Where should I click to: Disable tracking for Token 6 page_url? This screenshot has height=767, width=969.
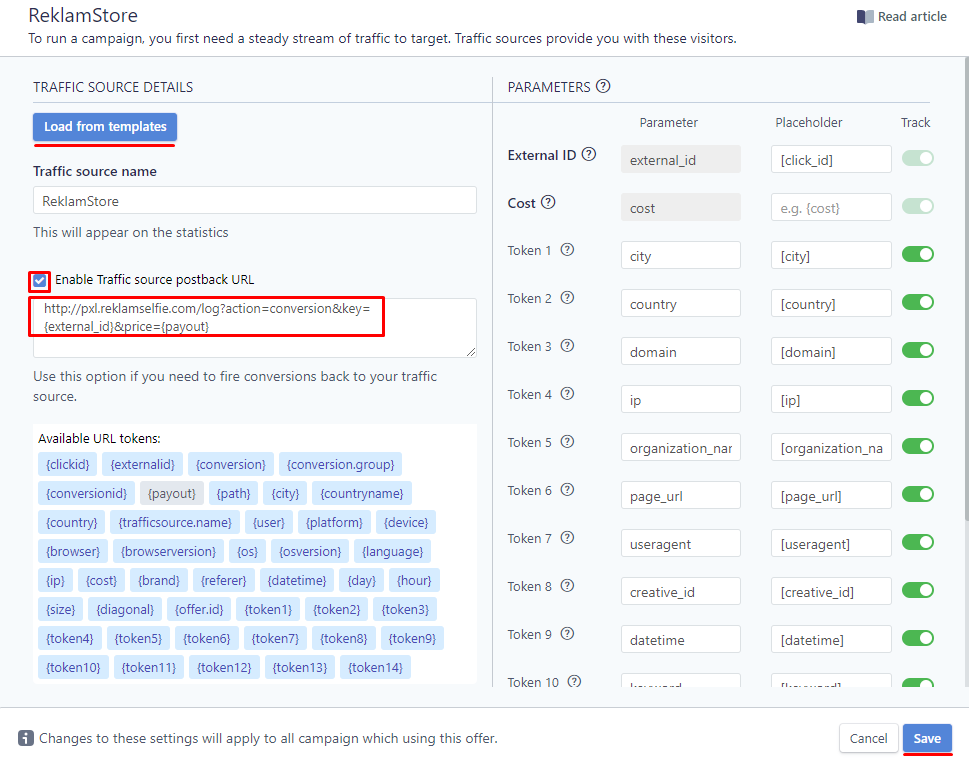(917, 494)
